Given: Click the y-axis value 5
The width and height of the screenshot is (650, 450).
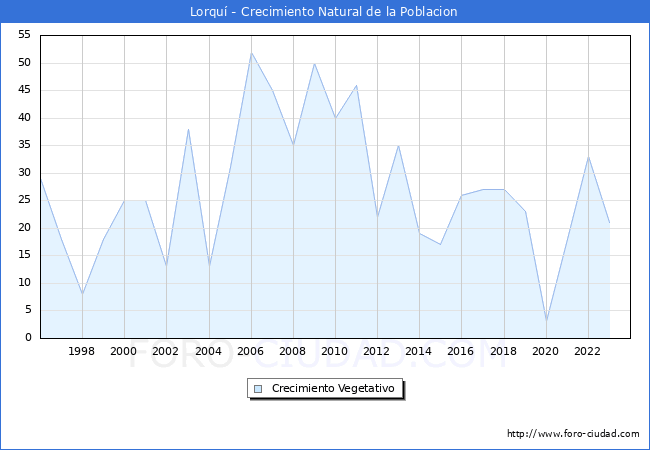Looking at the screenshot, I should point(28,310).
